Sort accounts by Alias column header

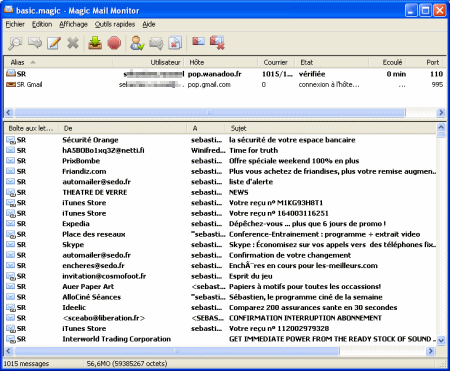tap(58, 62)
